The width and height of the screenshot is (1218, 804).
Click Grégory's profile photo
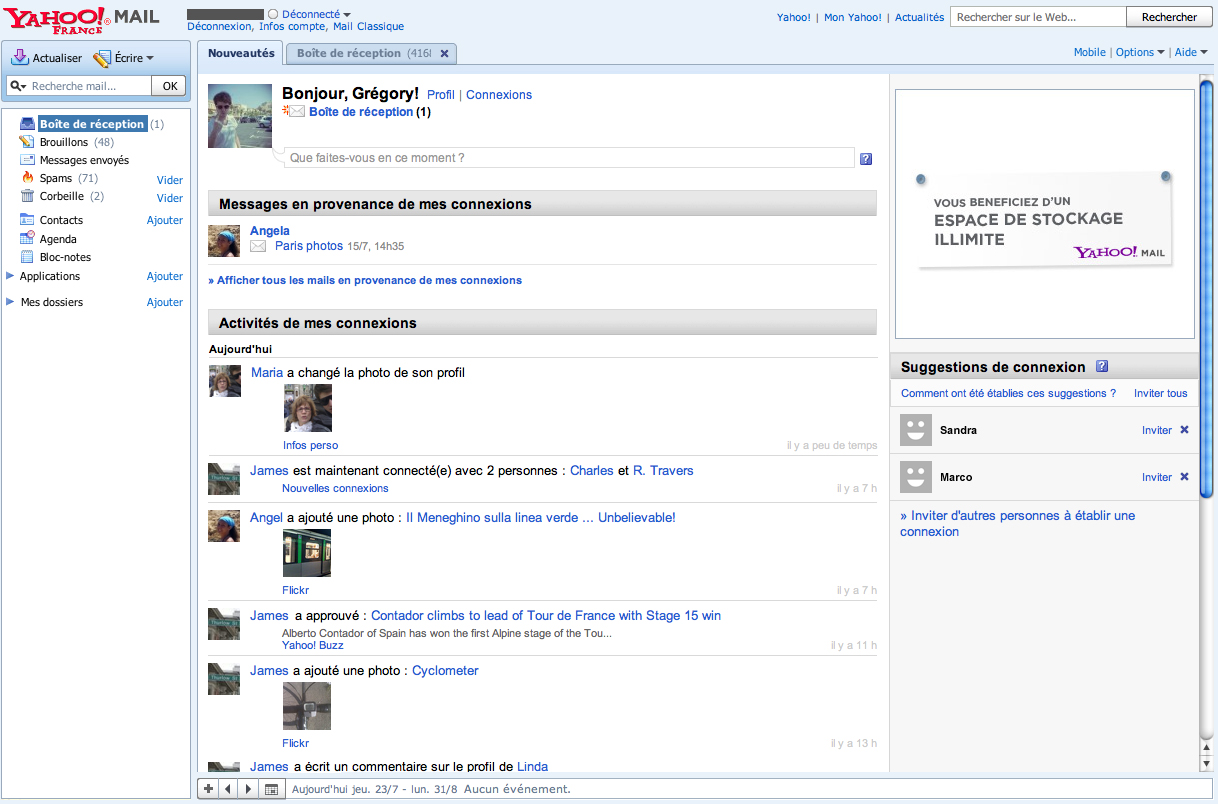240,116
